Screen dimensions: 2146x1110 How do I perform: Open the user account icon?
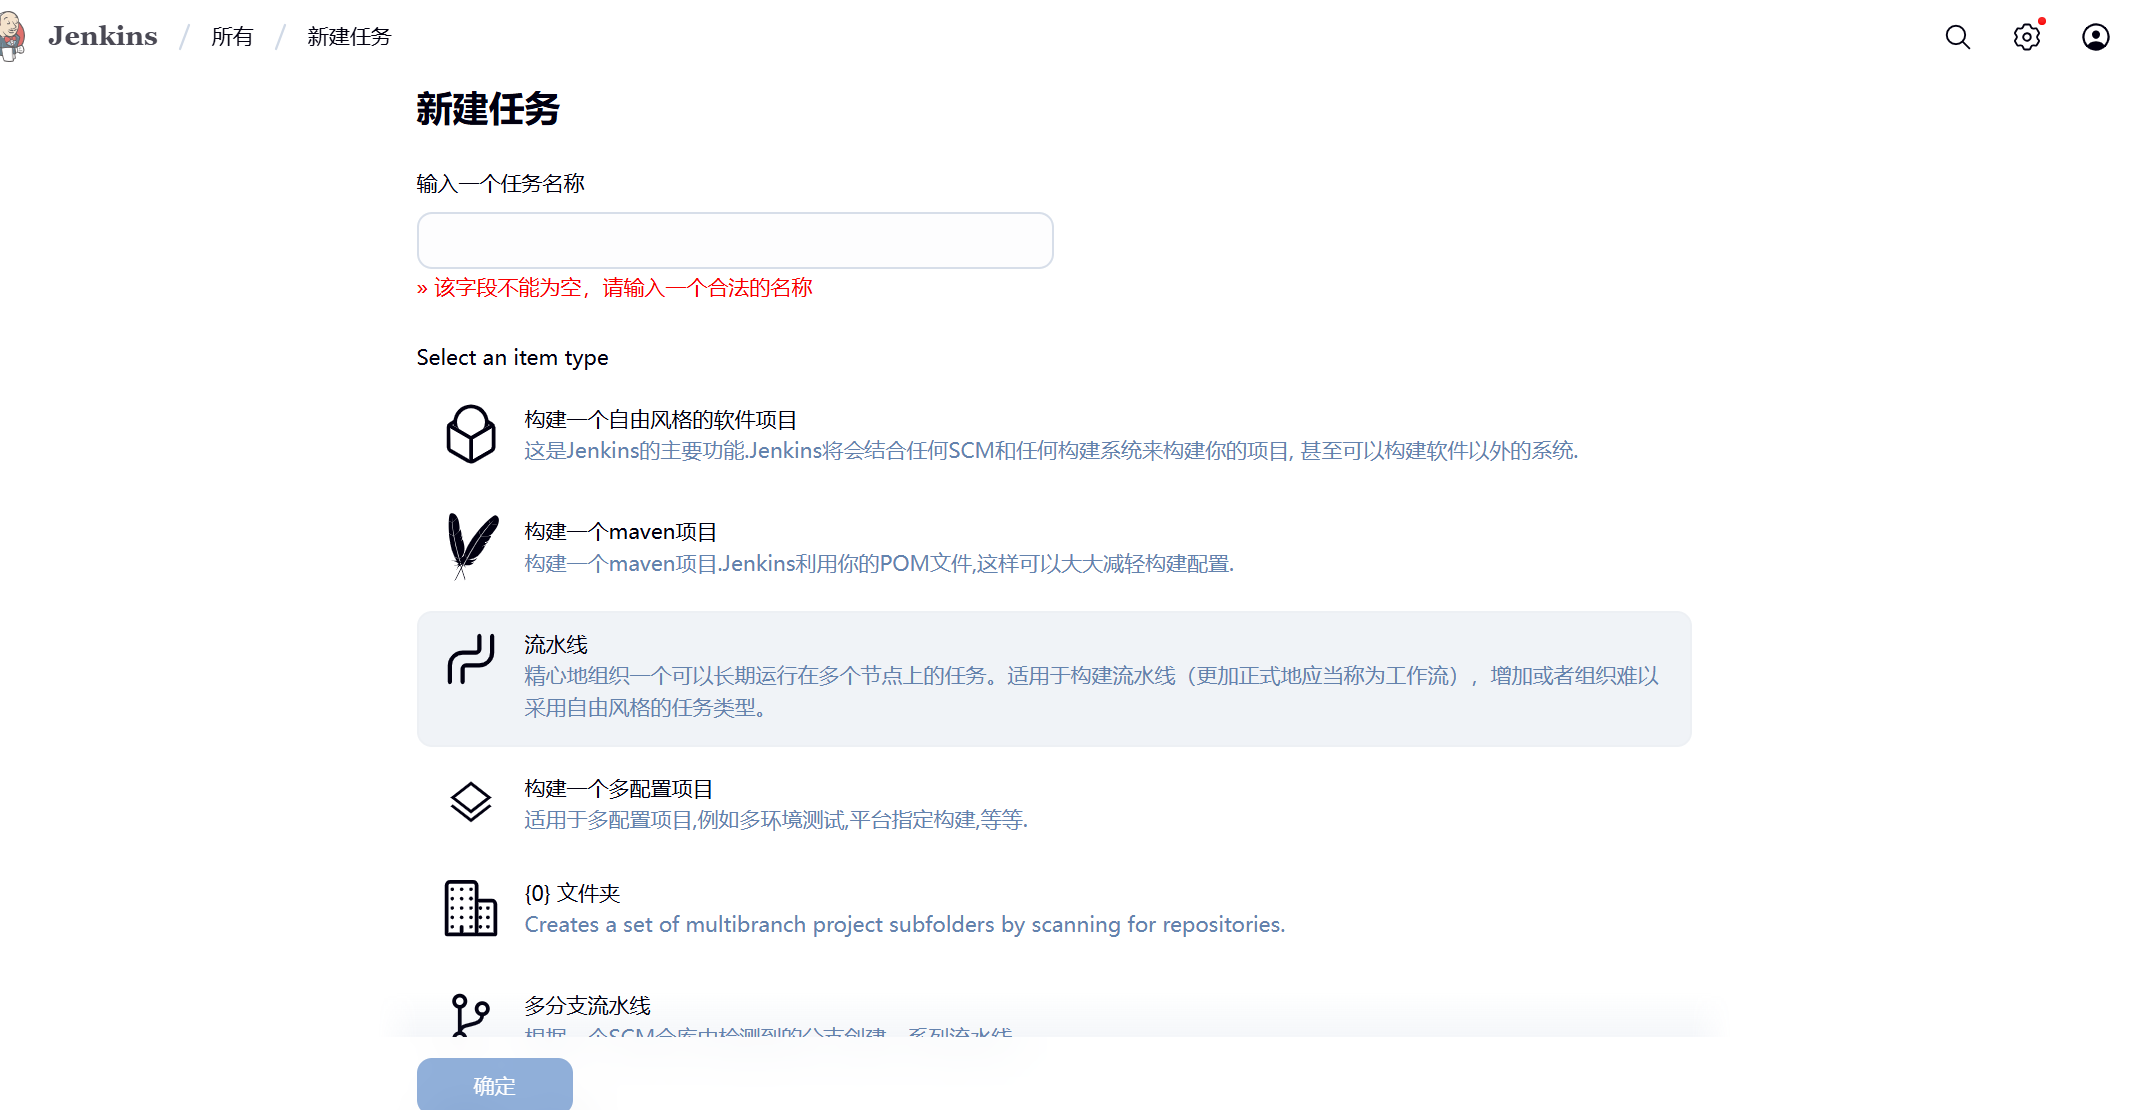click(x=2095, y=37)
